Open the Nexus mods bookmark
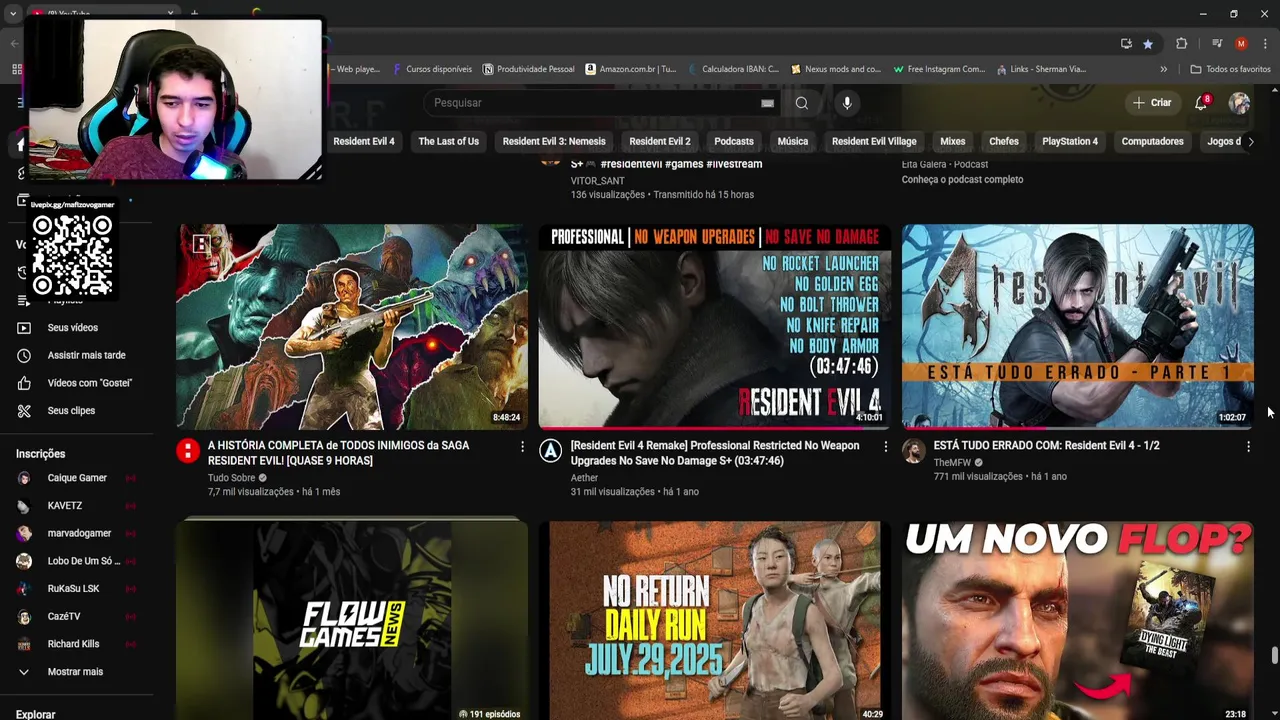 836,69
